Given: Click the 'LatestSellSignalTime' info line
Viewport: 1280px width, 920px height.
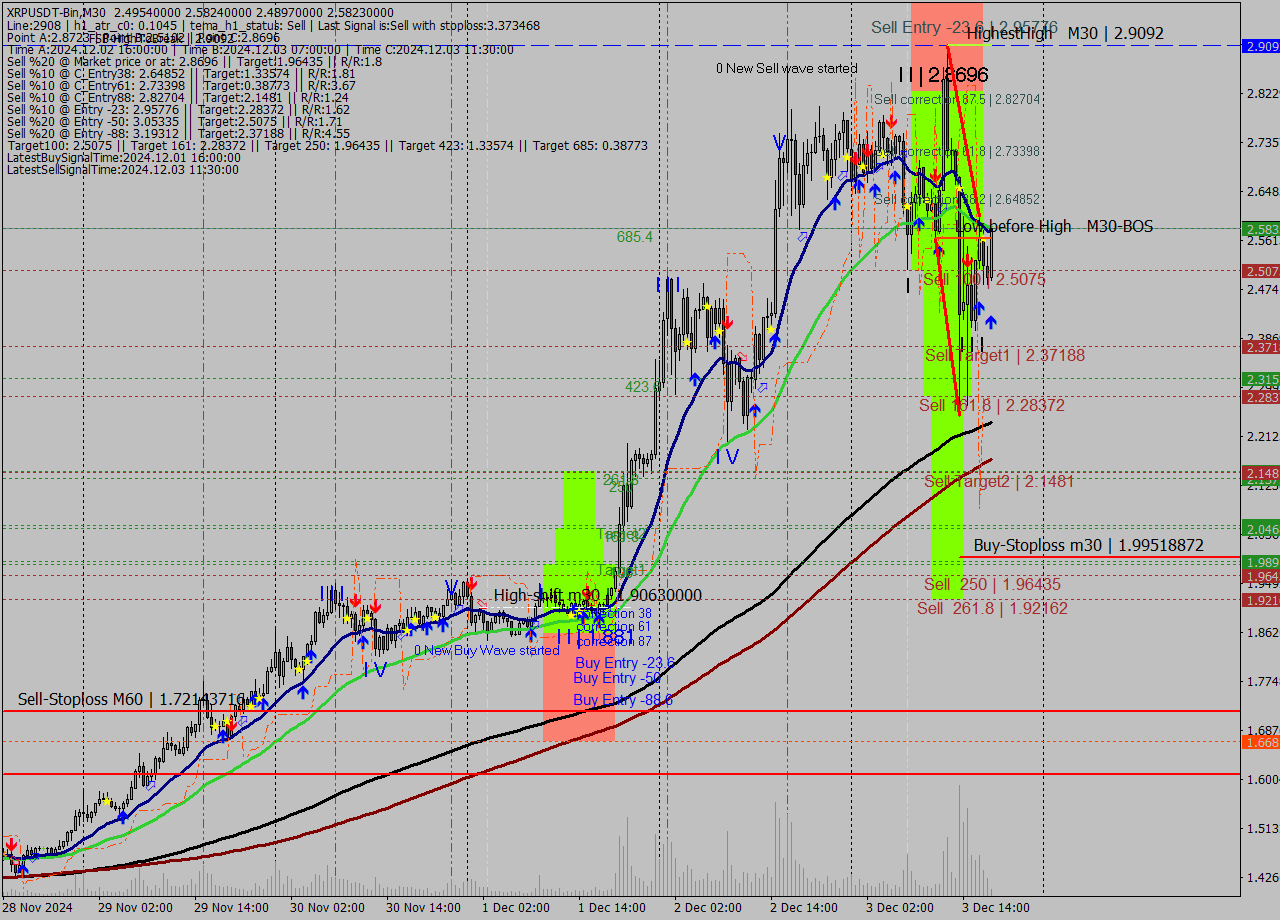Looking at the screenshot, I should point(123,170).
